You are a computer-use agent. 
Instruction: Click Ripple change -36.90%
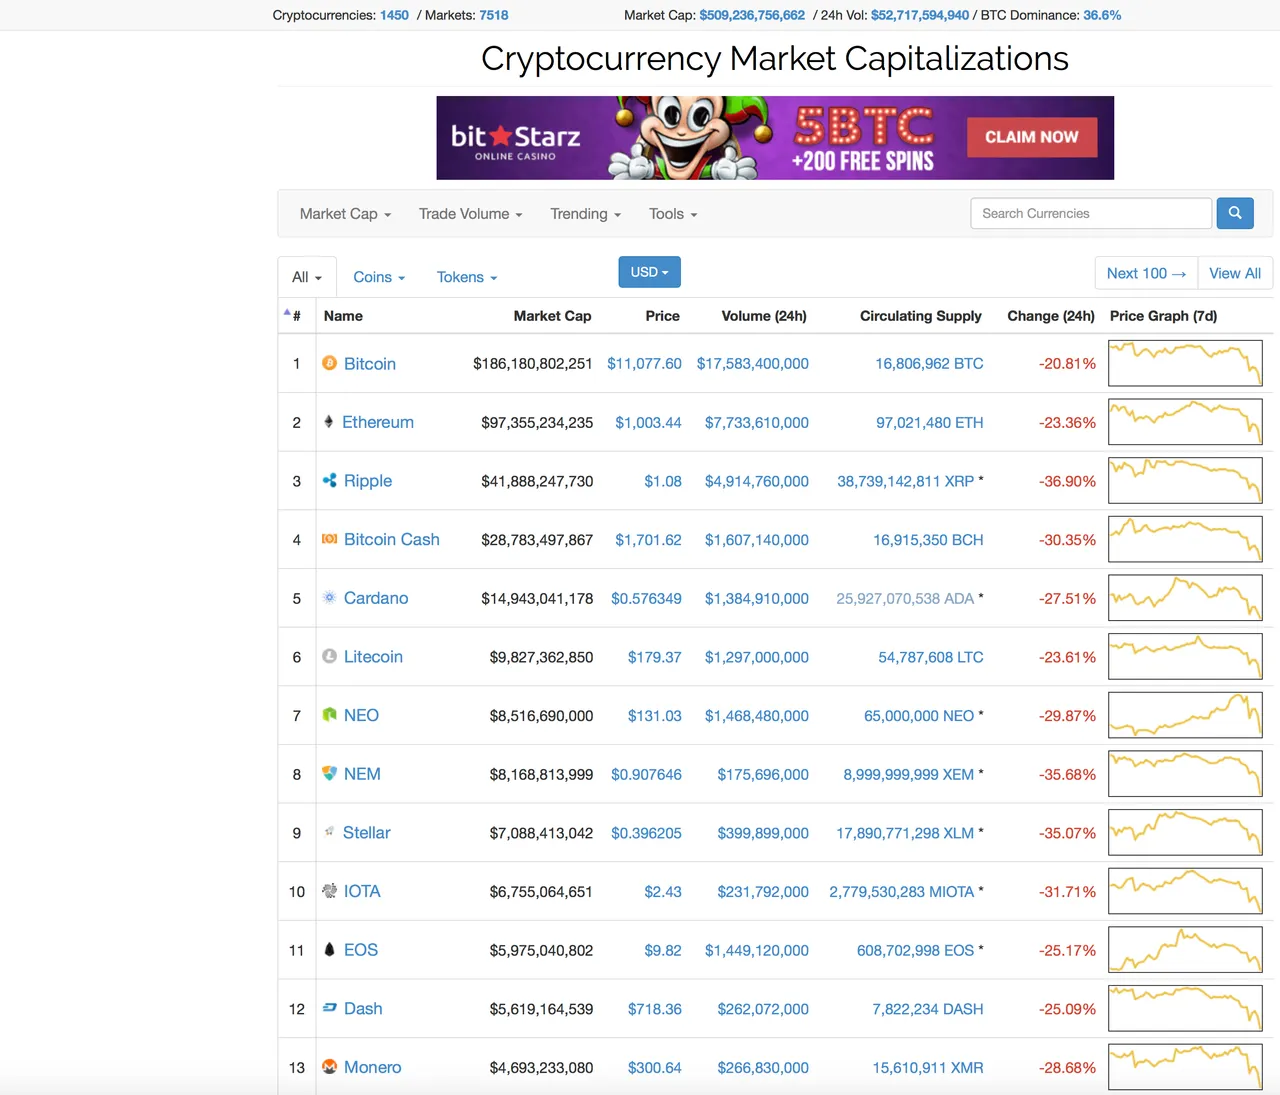click(x=1068, y=481)
